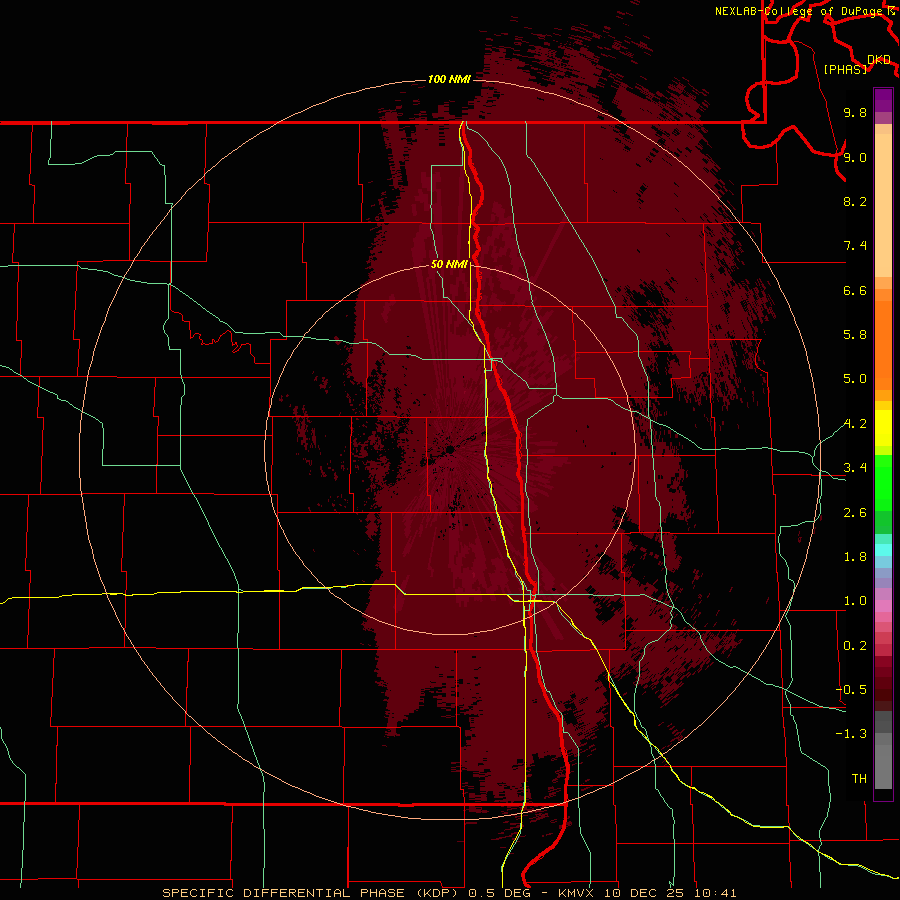
Task: Click the 4.2 legend value
Action: [855, 424]
